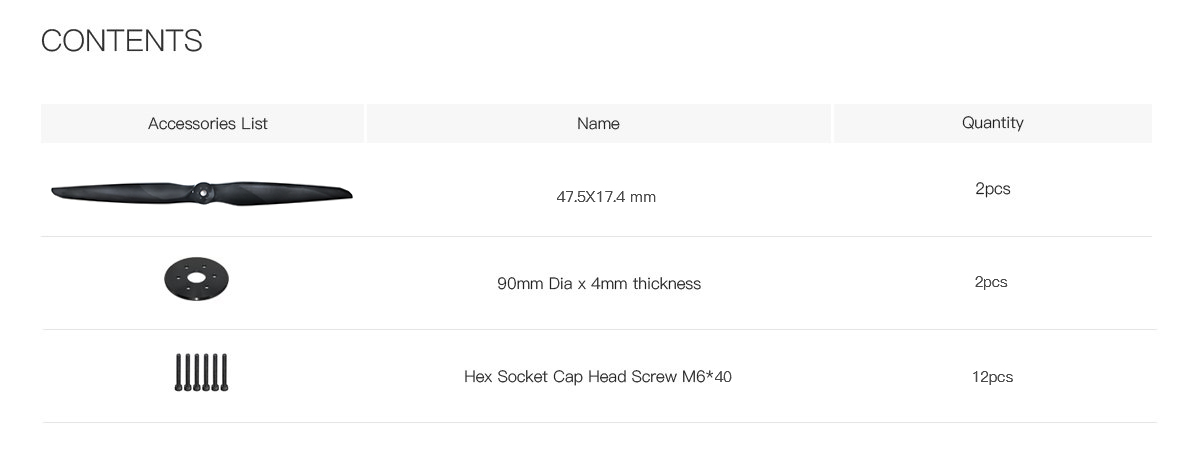Select the Name column header

(x=598, y=124)
